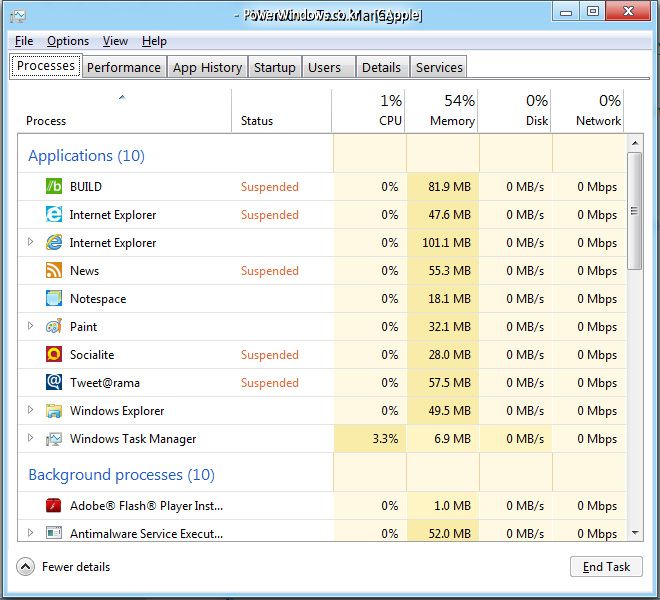Sort by the Disk column header
The height and width of the screenshot is (600, 660).
[x=514, y=112]
